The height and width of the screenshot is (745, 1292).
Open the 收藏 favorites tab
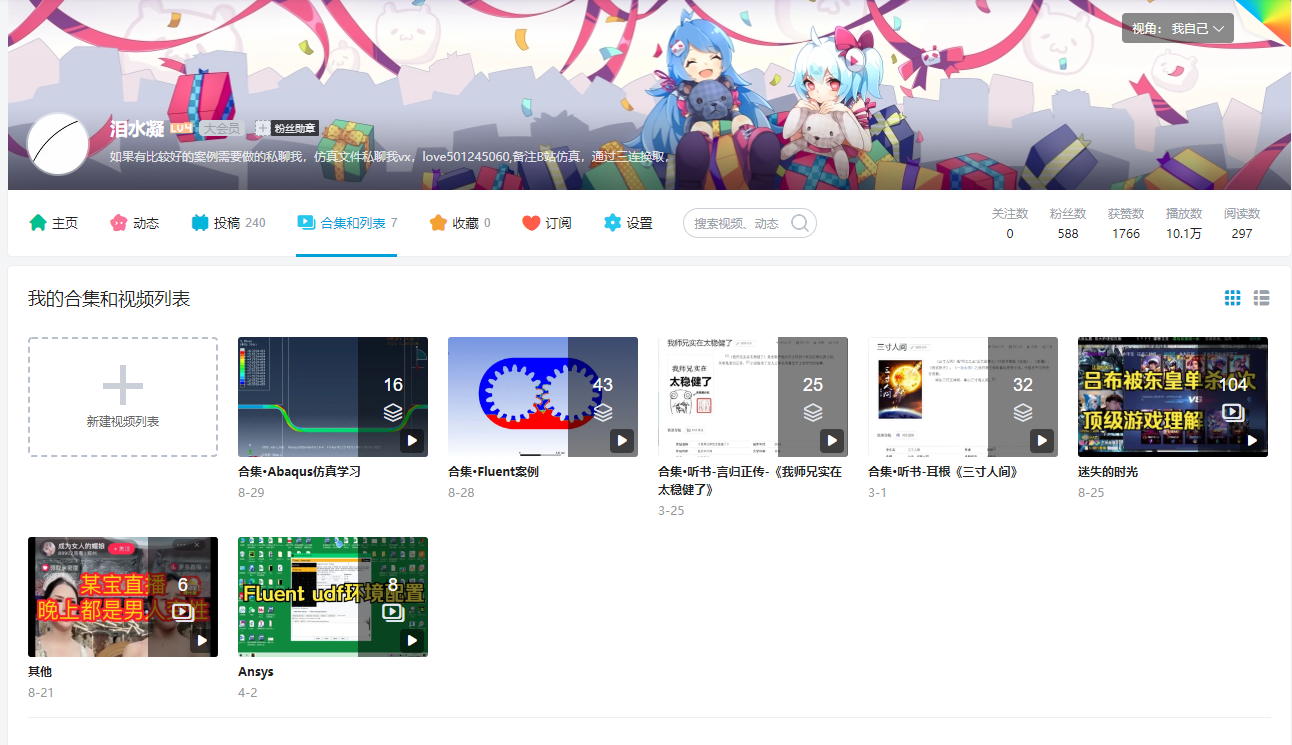click(x=460, y=223)
